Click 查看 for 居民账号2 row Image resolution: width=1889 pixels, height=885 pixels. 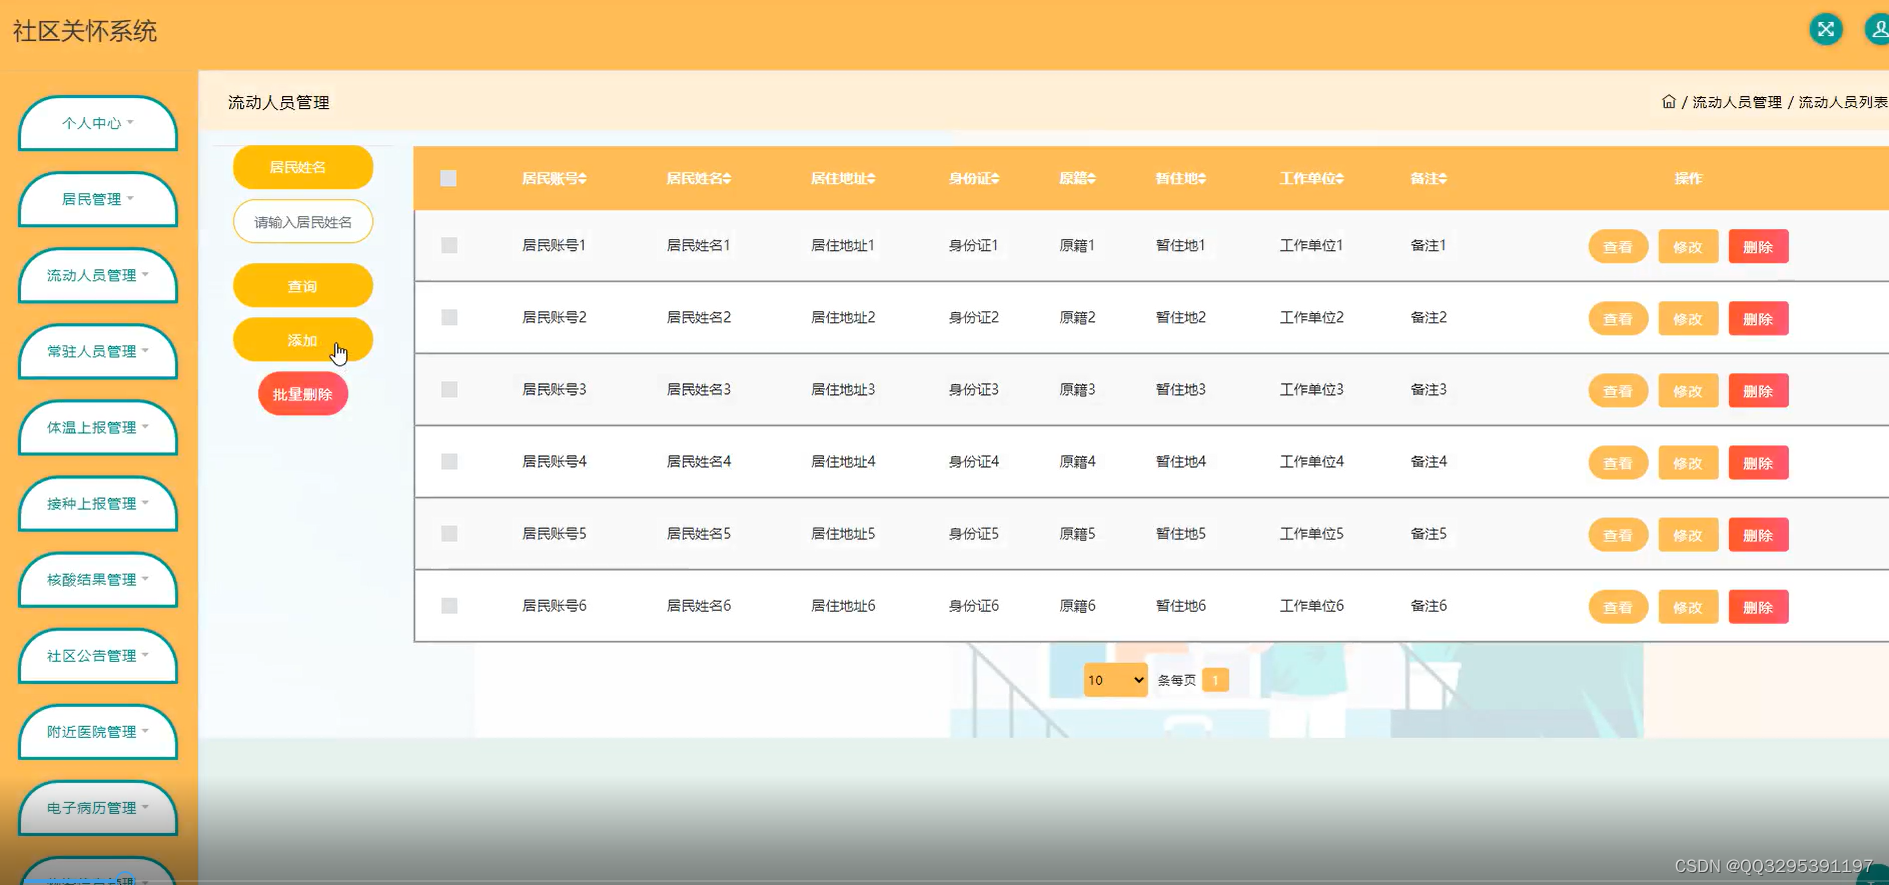(1618, 319)
